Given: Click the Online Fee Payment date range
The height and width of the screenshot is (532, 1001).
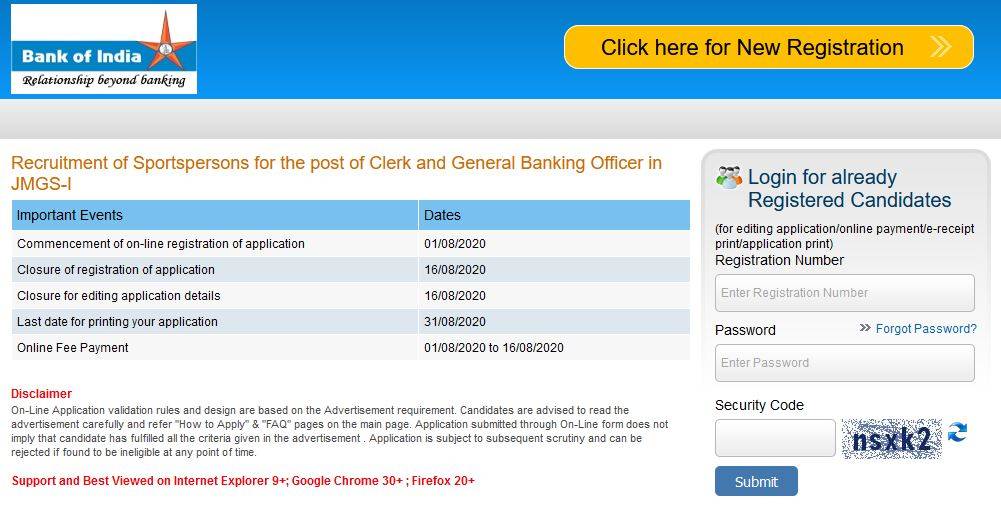Looking at the screenshot, I should pos(493,348).
